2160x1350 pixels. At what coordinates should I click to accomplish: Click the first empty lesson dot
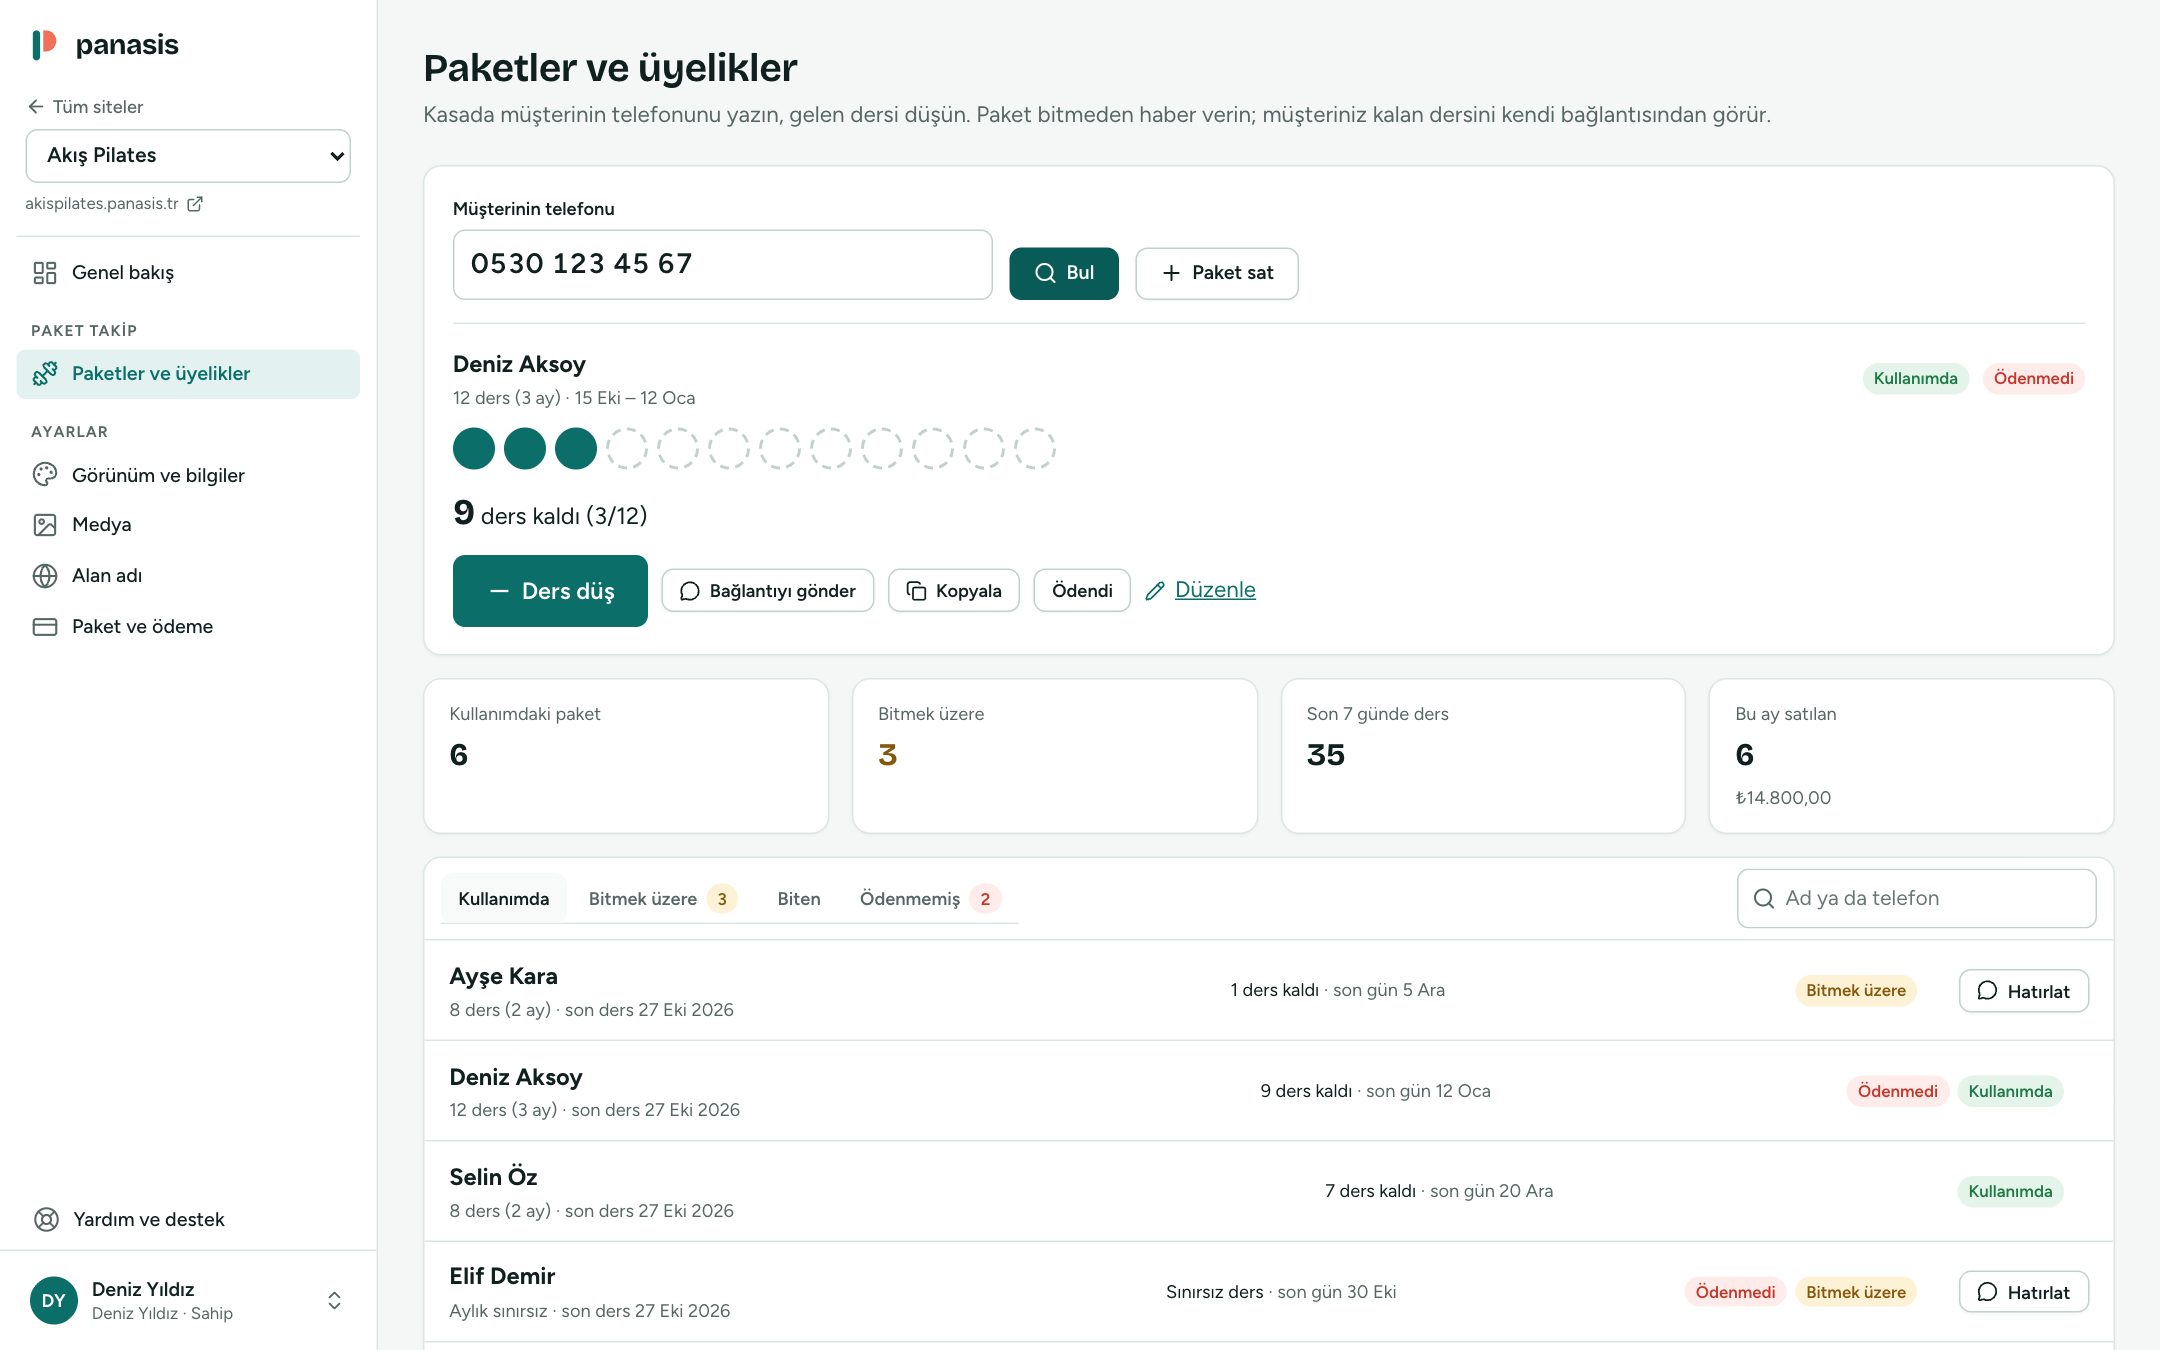(627, 448)
